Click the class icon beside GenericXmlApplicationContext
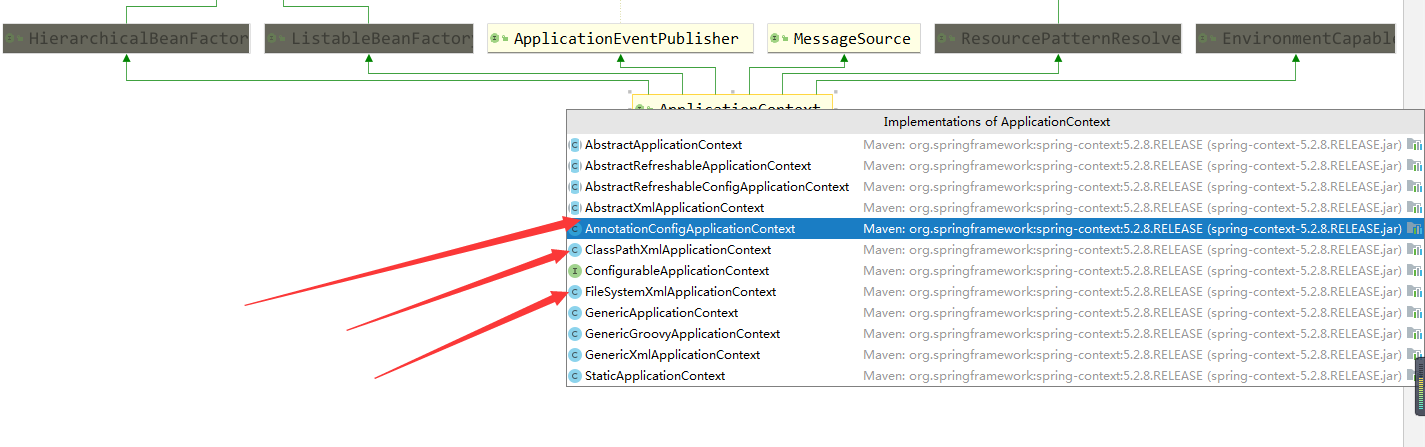 [575, 355]
